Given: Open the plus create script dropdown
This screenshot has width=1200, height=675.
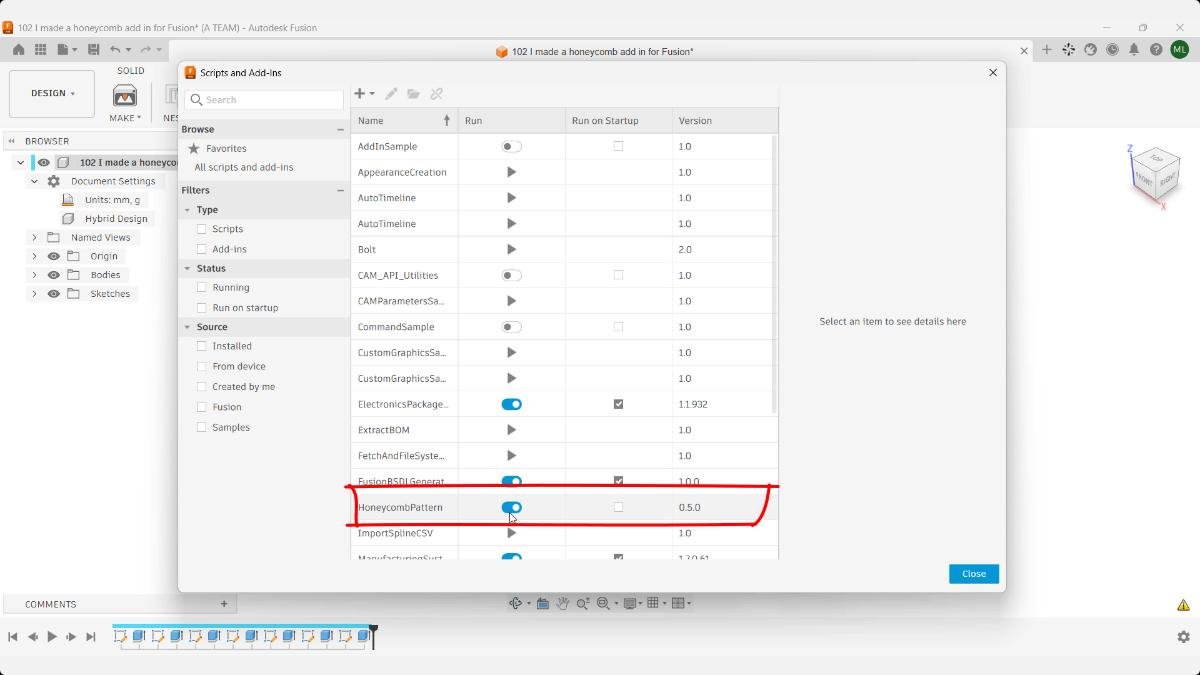Looking at the screenshot, I should pos(365,94).
